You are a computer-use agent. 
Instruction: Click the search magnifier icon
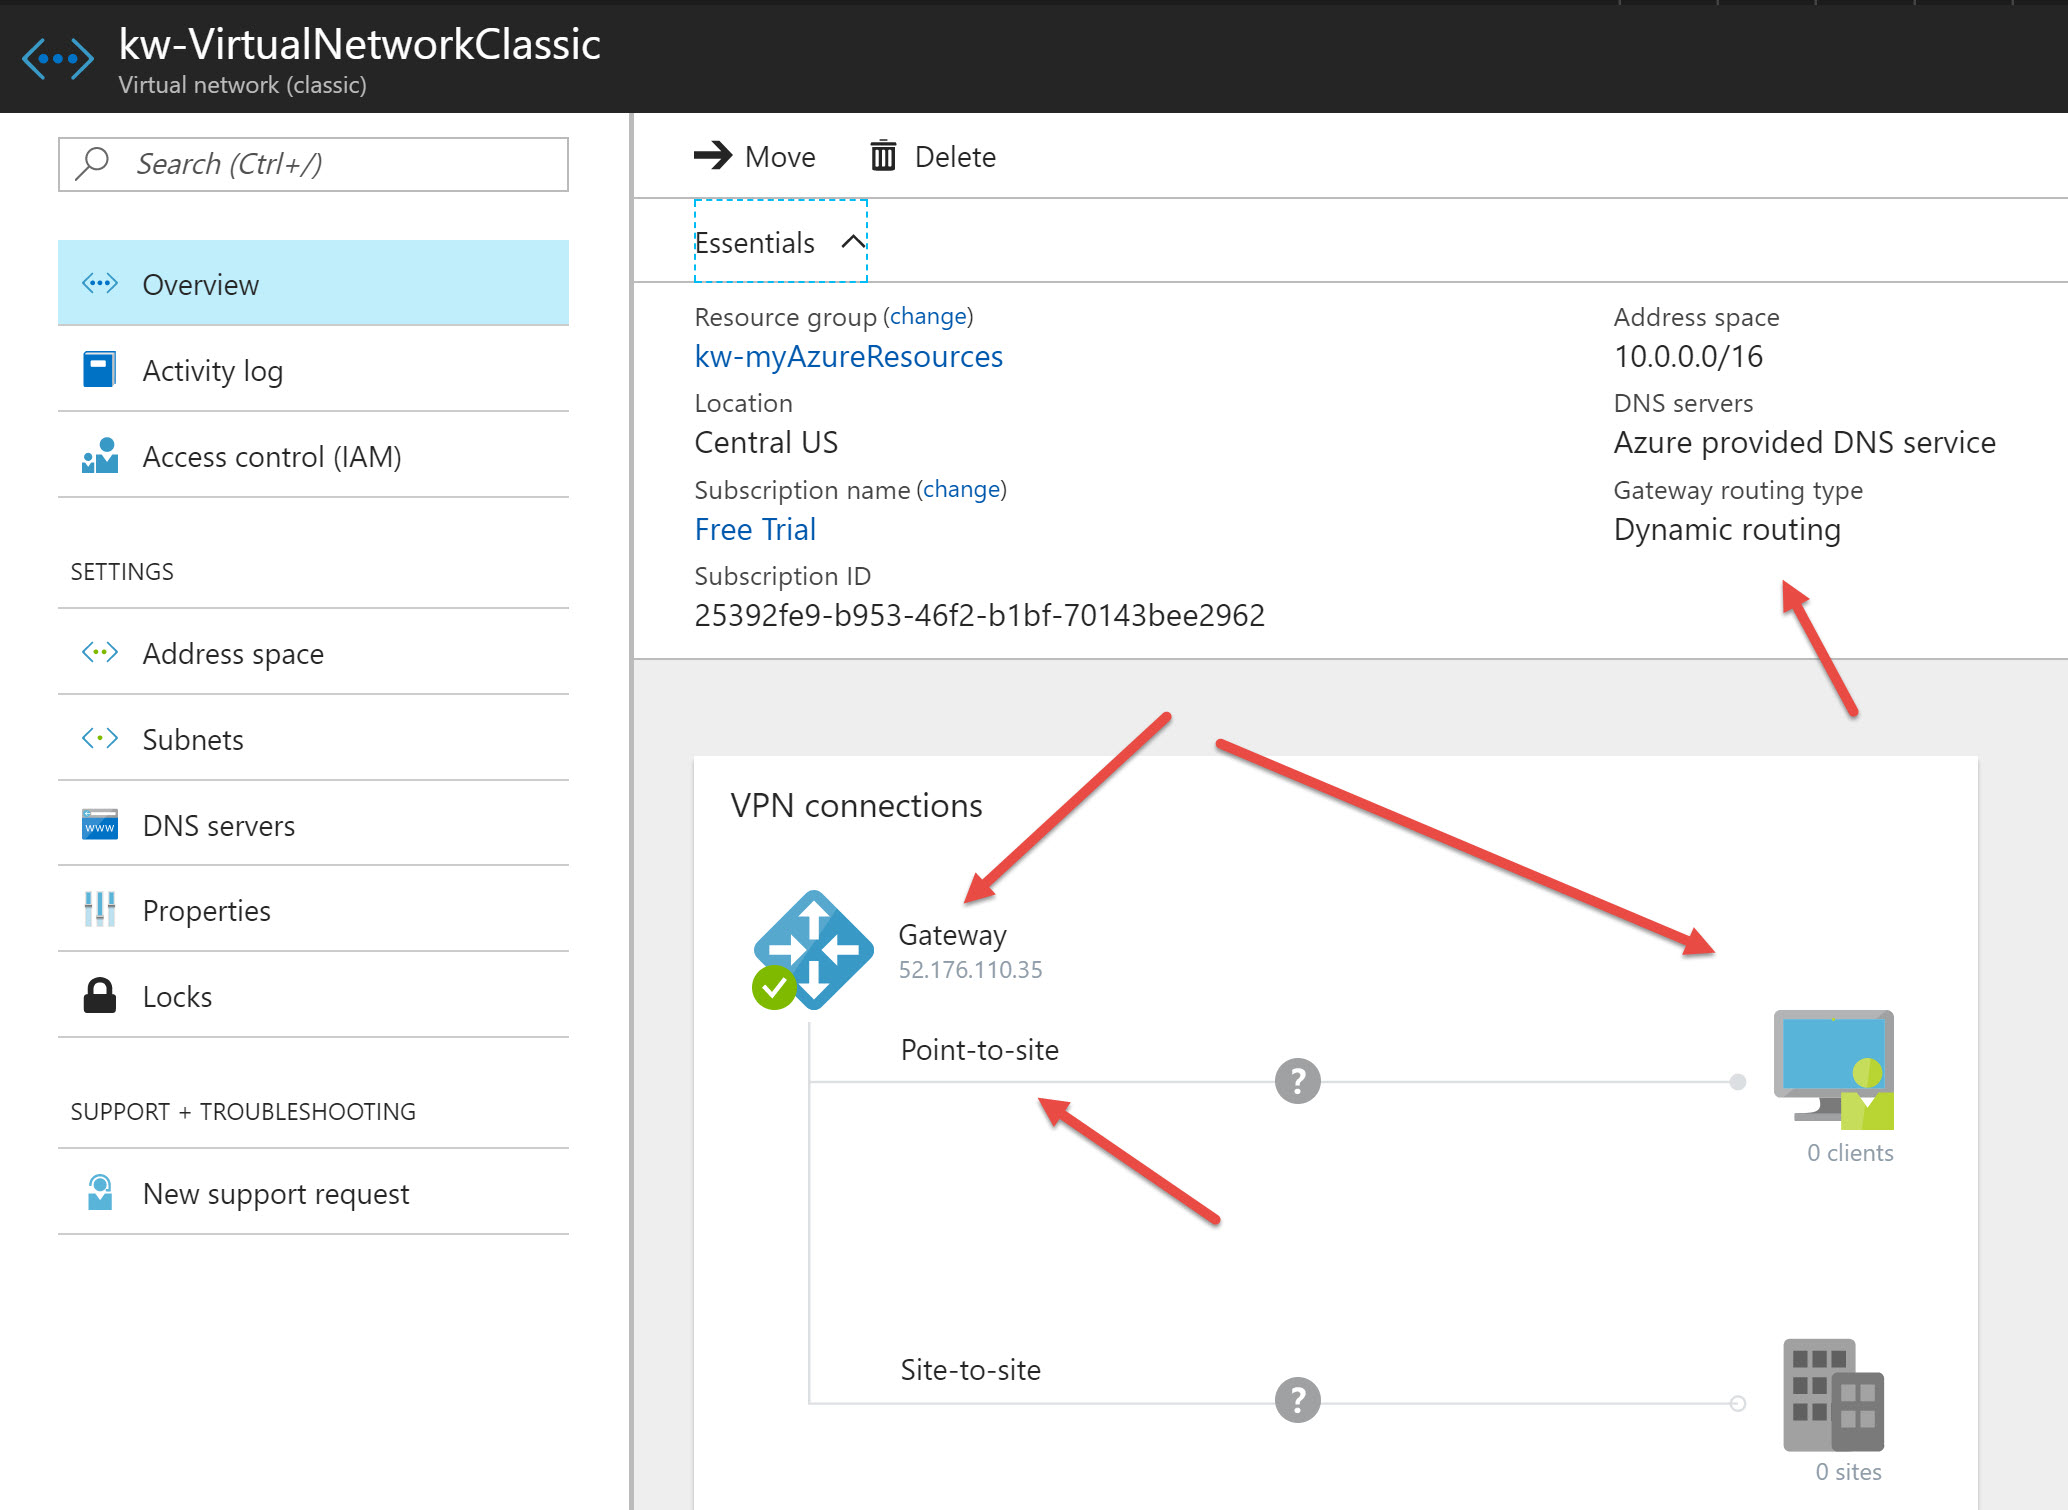[93, 163]
